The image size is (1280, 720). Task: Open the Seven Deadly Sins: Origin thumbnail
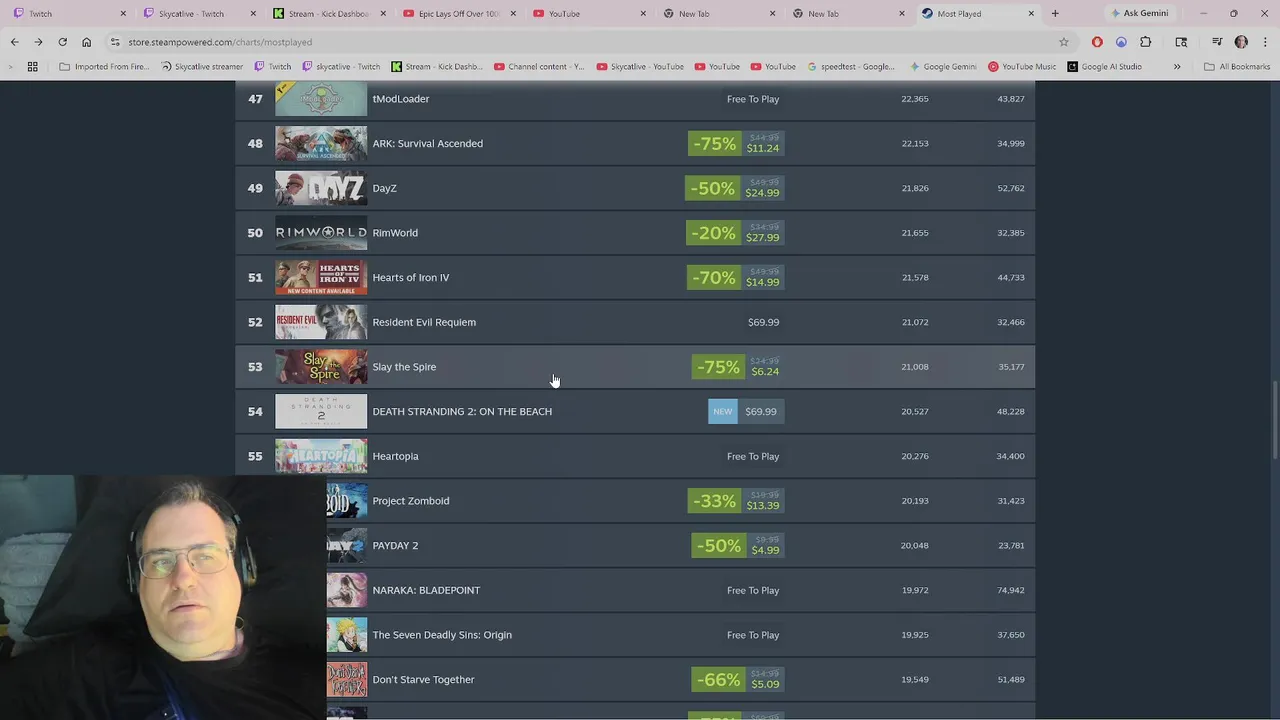pyautogui.click(x=347, y=635)
